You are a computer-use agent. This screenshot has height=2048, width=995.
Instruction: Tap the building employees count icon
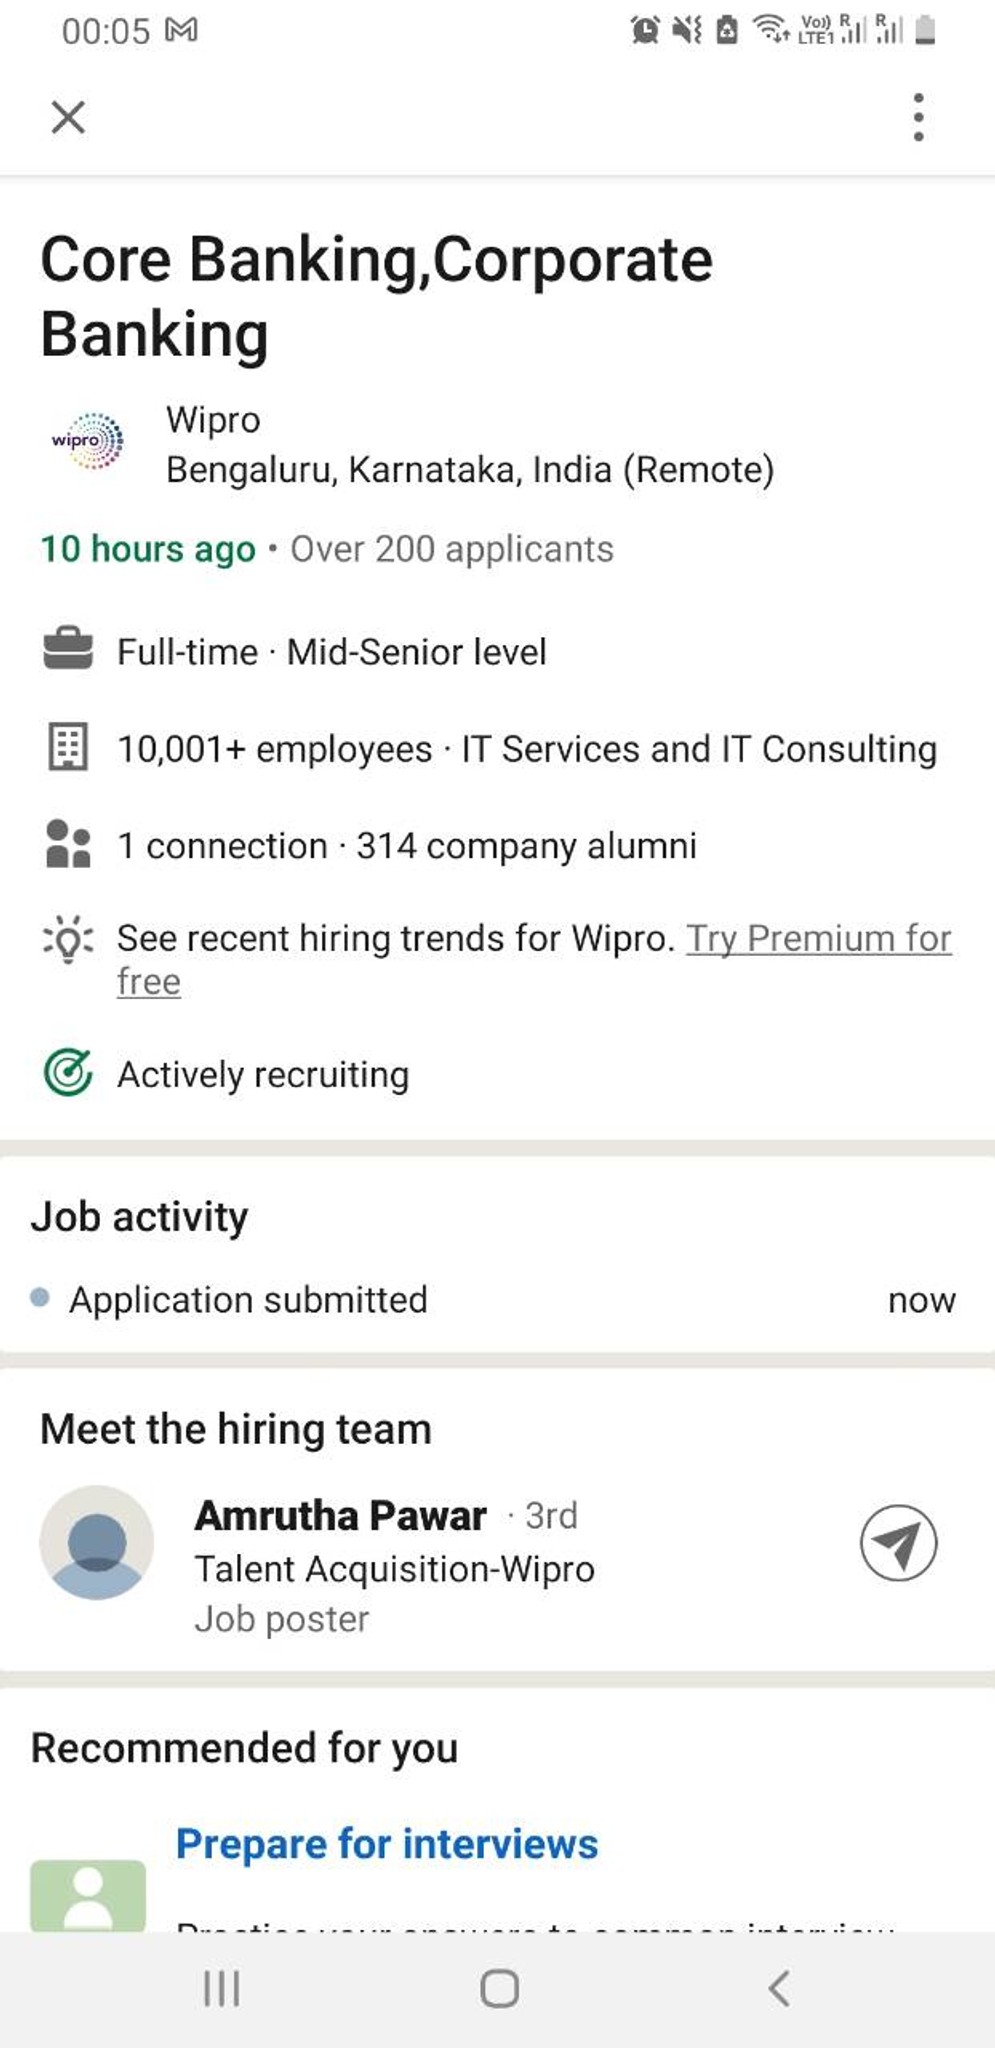68,747
